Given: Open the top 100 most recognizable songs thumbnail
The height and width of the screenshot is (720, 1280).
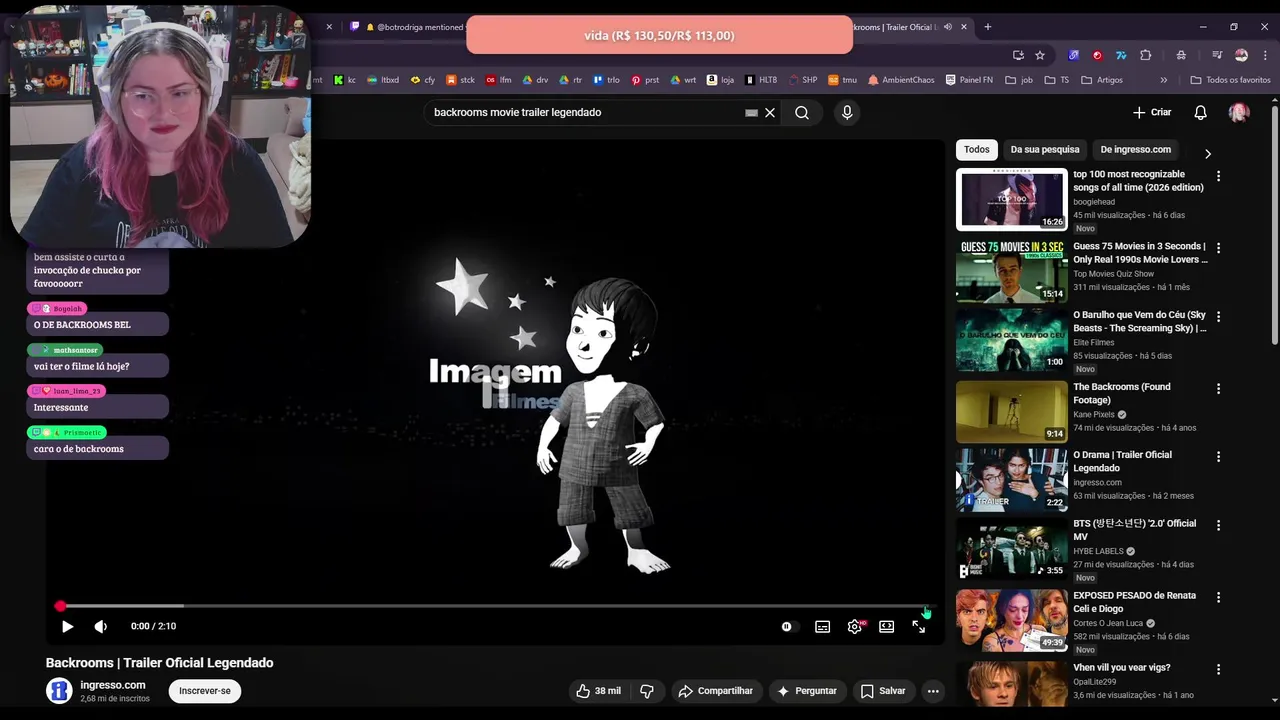Looking at the screenshot, I should 1012,199.
